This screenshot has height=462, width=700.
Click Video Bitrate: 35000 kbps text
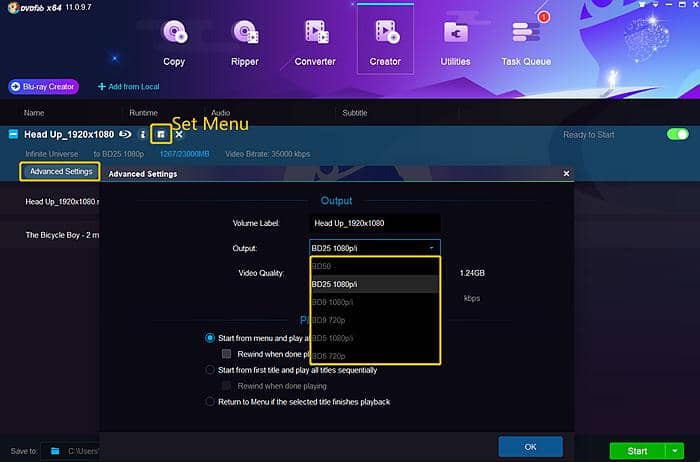coord(267,154)
